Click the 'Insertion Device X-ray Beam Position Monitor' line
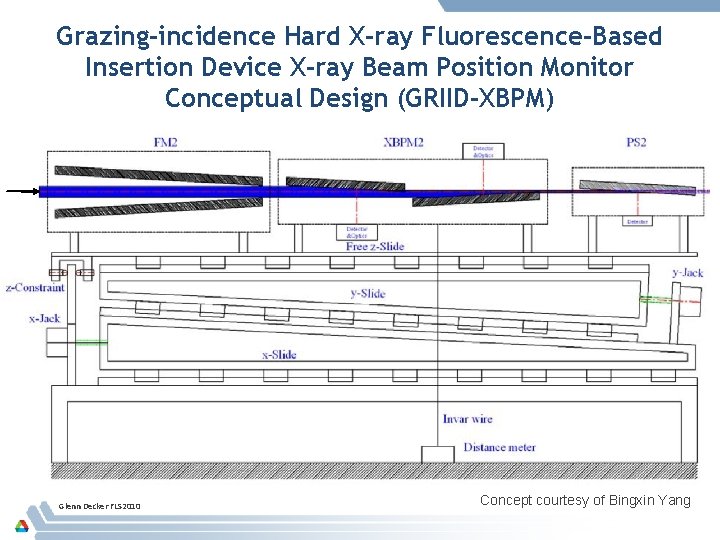The width and height of the screenshot is (720, 540). pyautogui.click(x=359, y=67)
